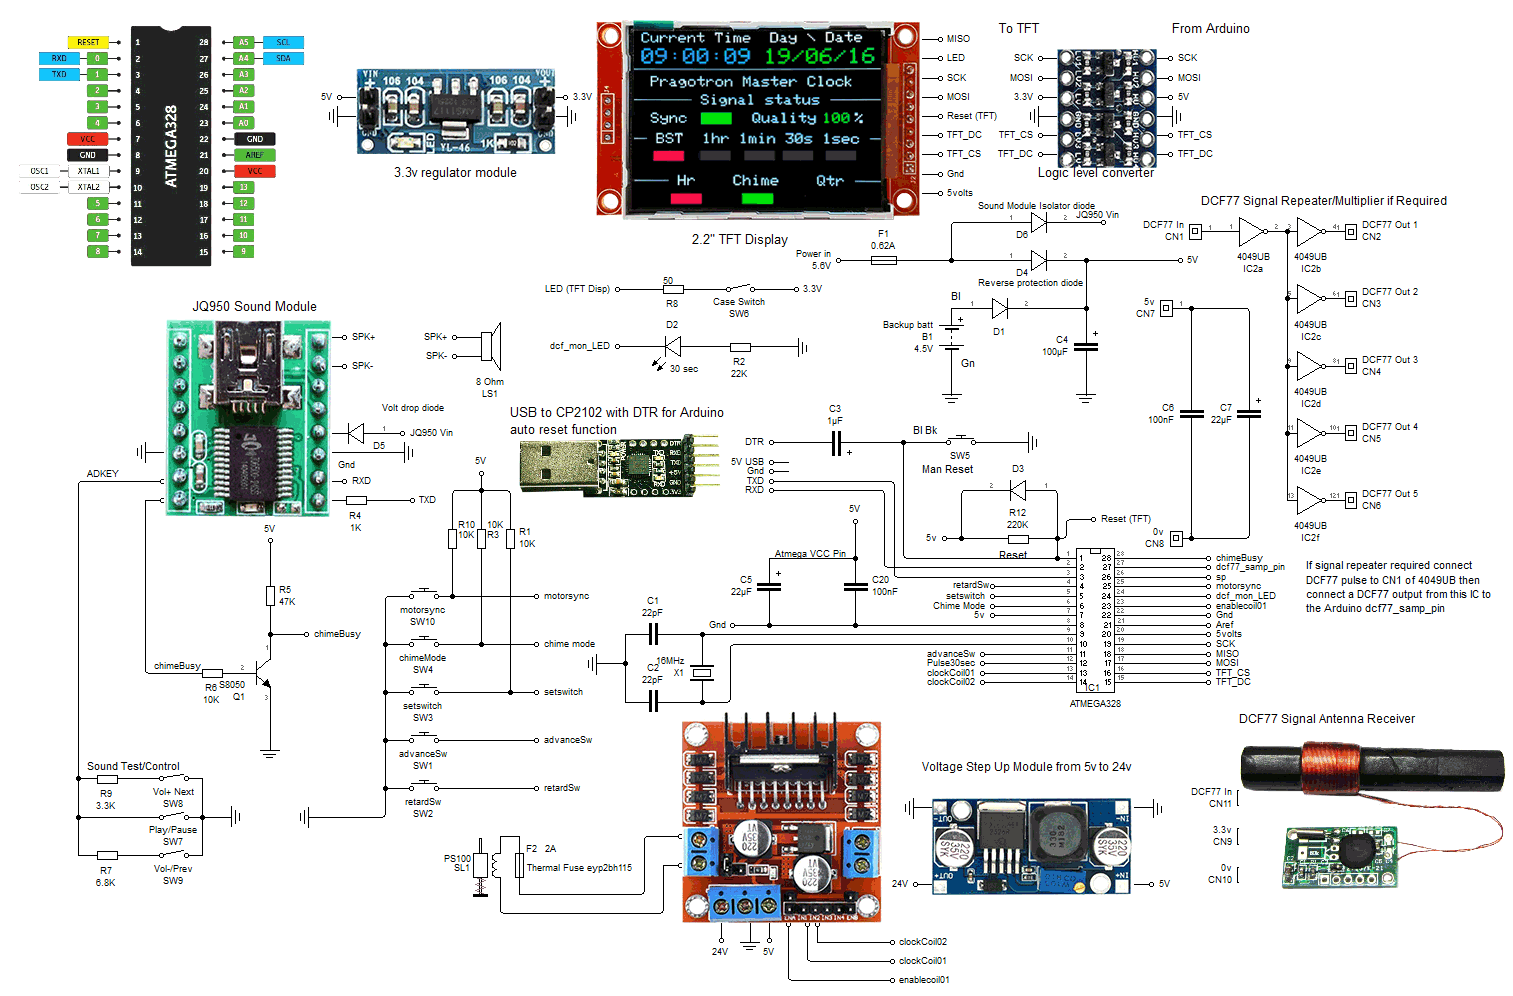Image resolution: width=1513 pixels, height=996 pixels.
Task: Select the SW5 Man Reset switch symbol
Action: click(961, 440)
